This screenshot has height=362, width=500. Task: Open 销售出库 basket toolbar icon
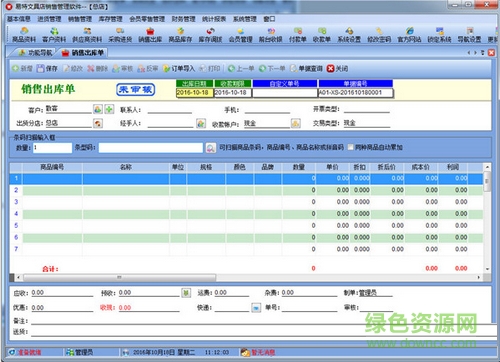click(150, 35)
